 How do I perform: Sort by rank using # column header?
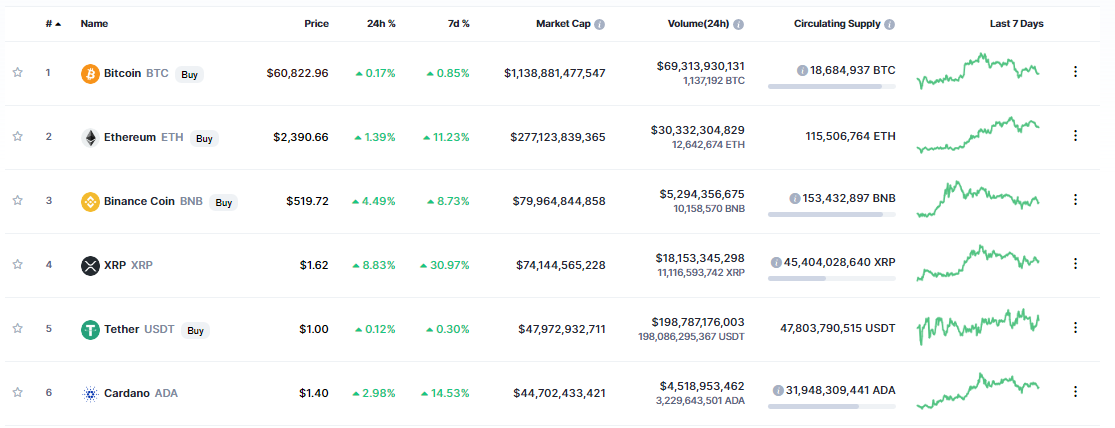pyautogui.click(x=53, y=24)
